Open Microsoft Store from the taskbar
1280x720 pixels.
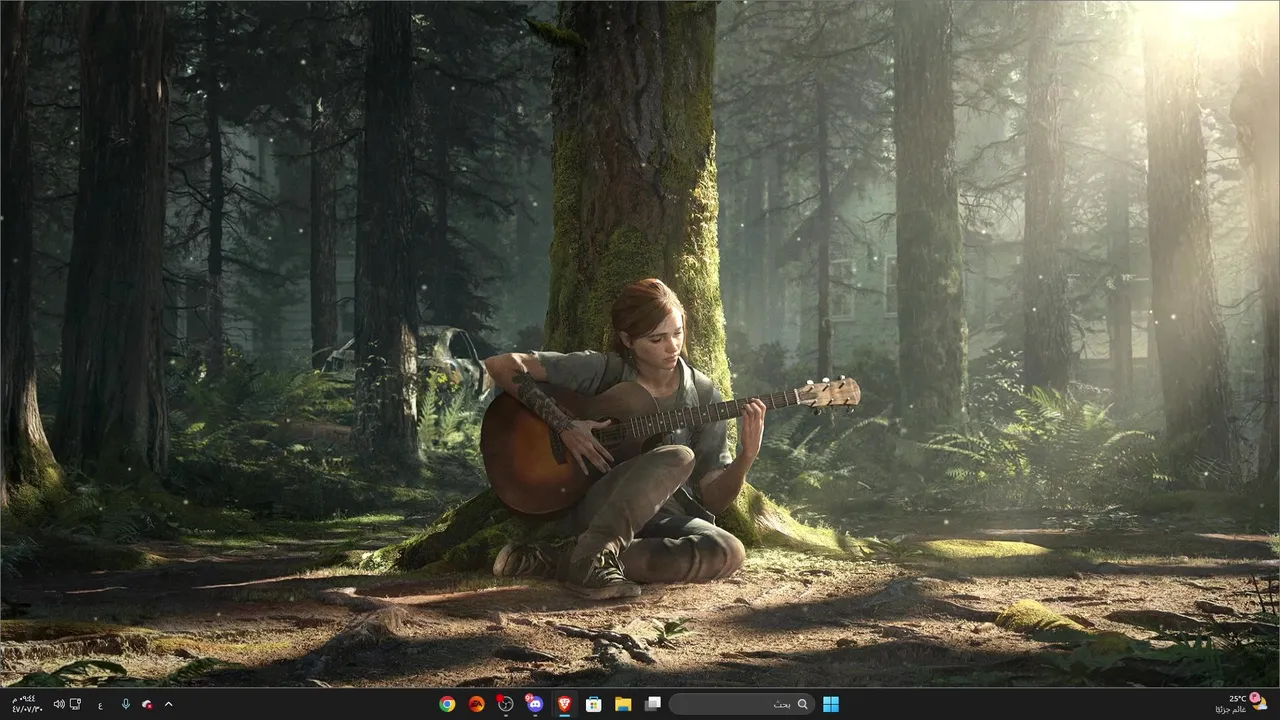(593, 704)
